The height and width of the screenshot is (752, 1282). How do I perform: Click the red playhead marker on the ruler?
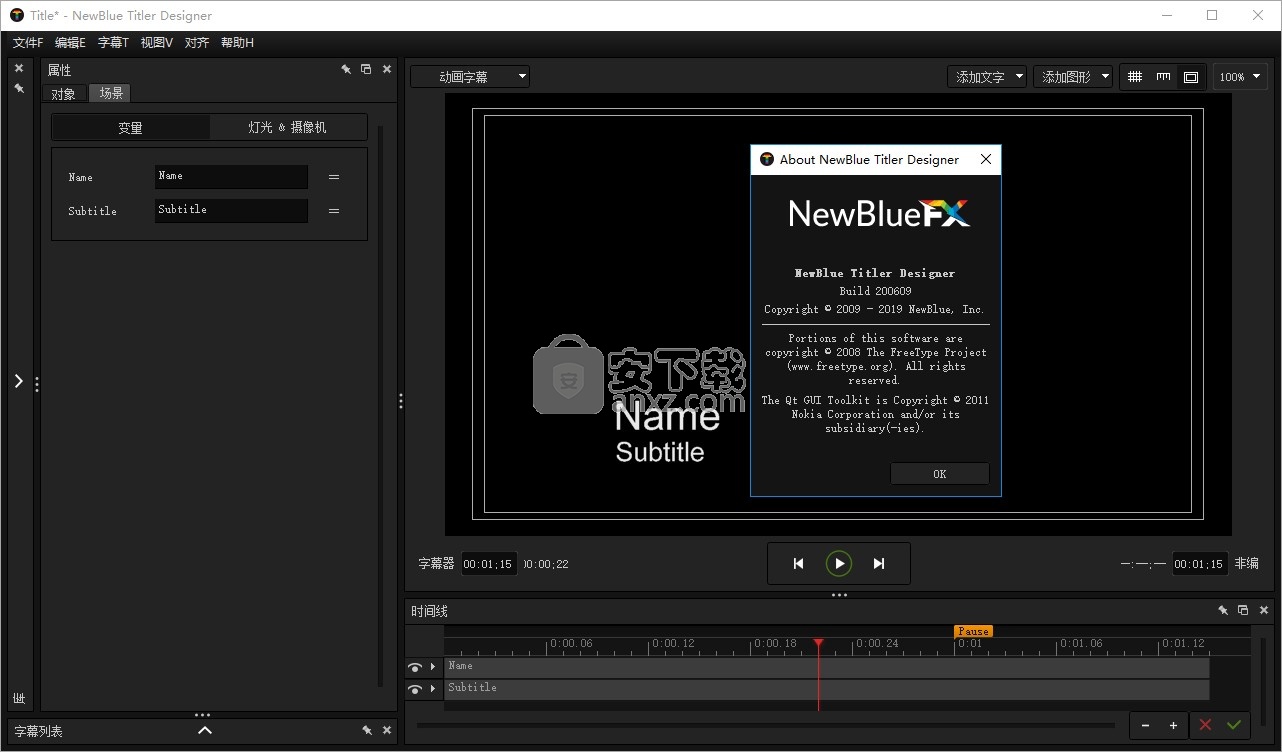[x=818, y=644]
